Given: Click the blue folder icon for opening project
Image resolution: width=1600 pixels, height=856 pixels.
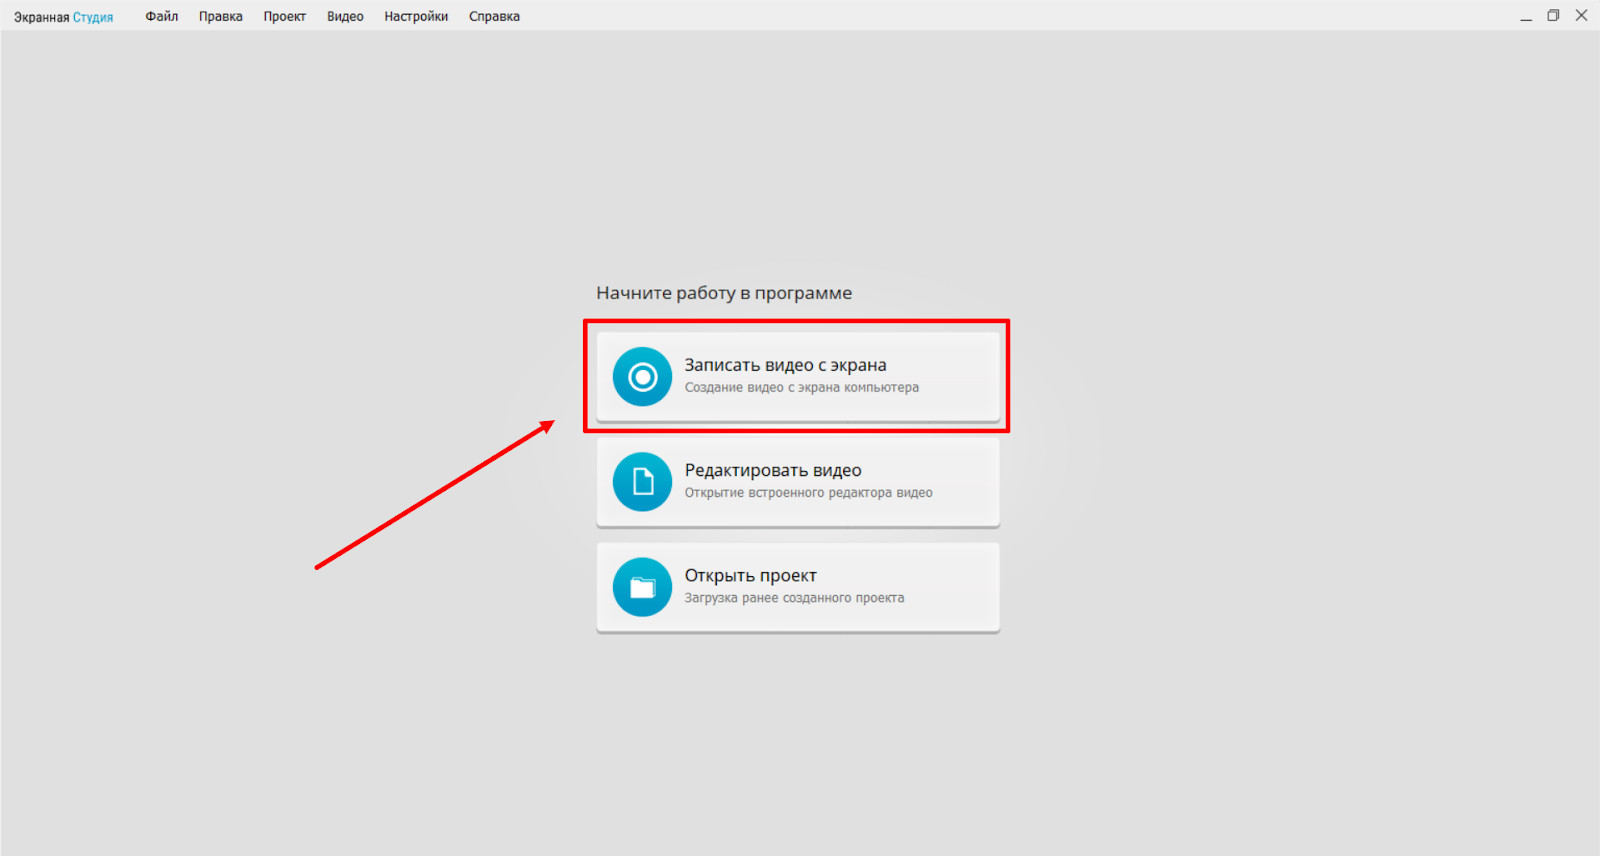Looking at the screenshot, I should [642, 587].
